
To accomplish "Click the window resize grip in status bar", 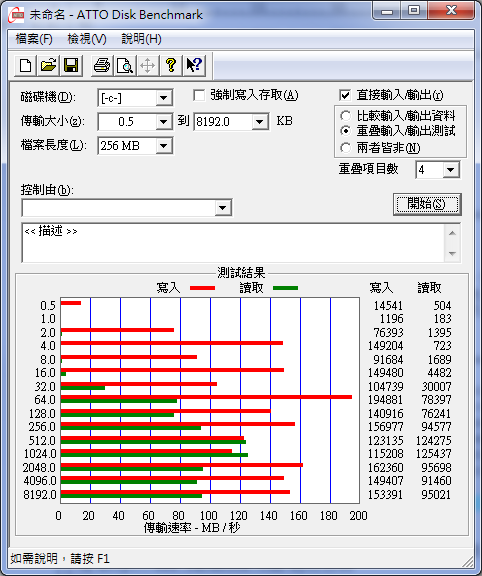I will [467, 561].
